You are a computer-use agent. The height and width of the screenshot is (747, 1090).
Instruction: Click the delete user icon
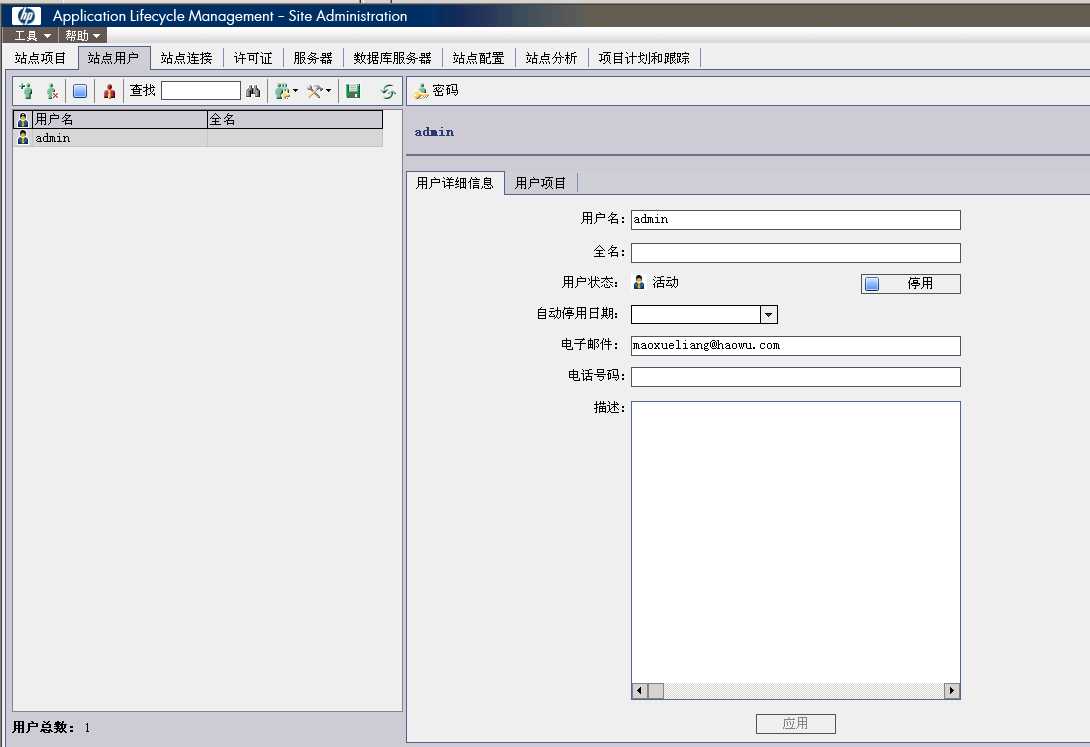point(52,91)
